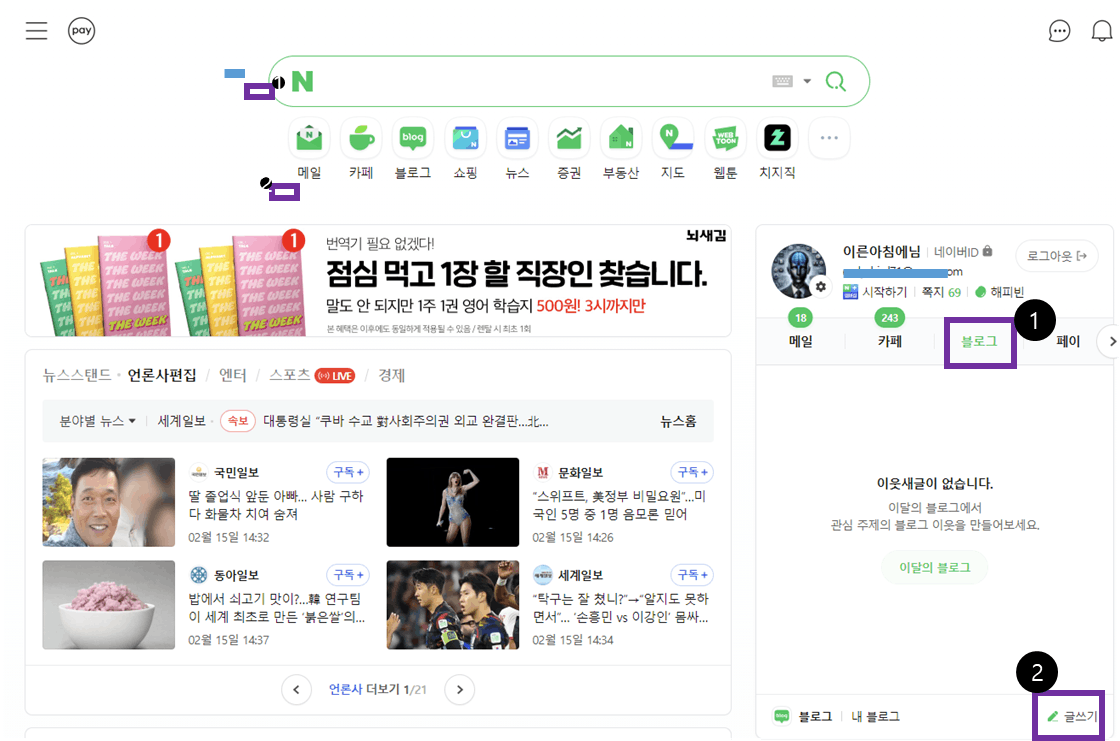Read the 탁구는 잘 쳤니 headline
This screenshot has height=741, width=1120.
pos(621,607)
